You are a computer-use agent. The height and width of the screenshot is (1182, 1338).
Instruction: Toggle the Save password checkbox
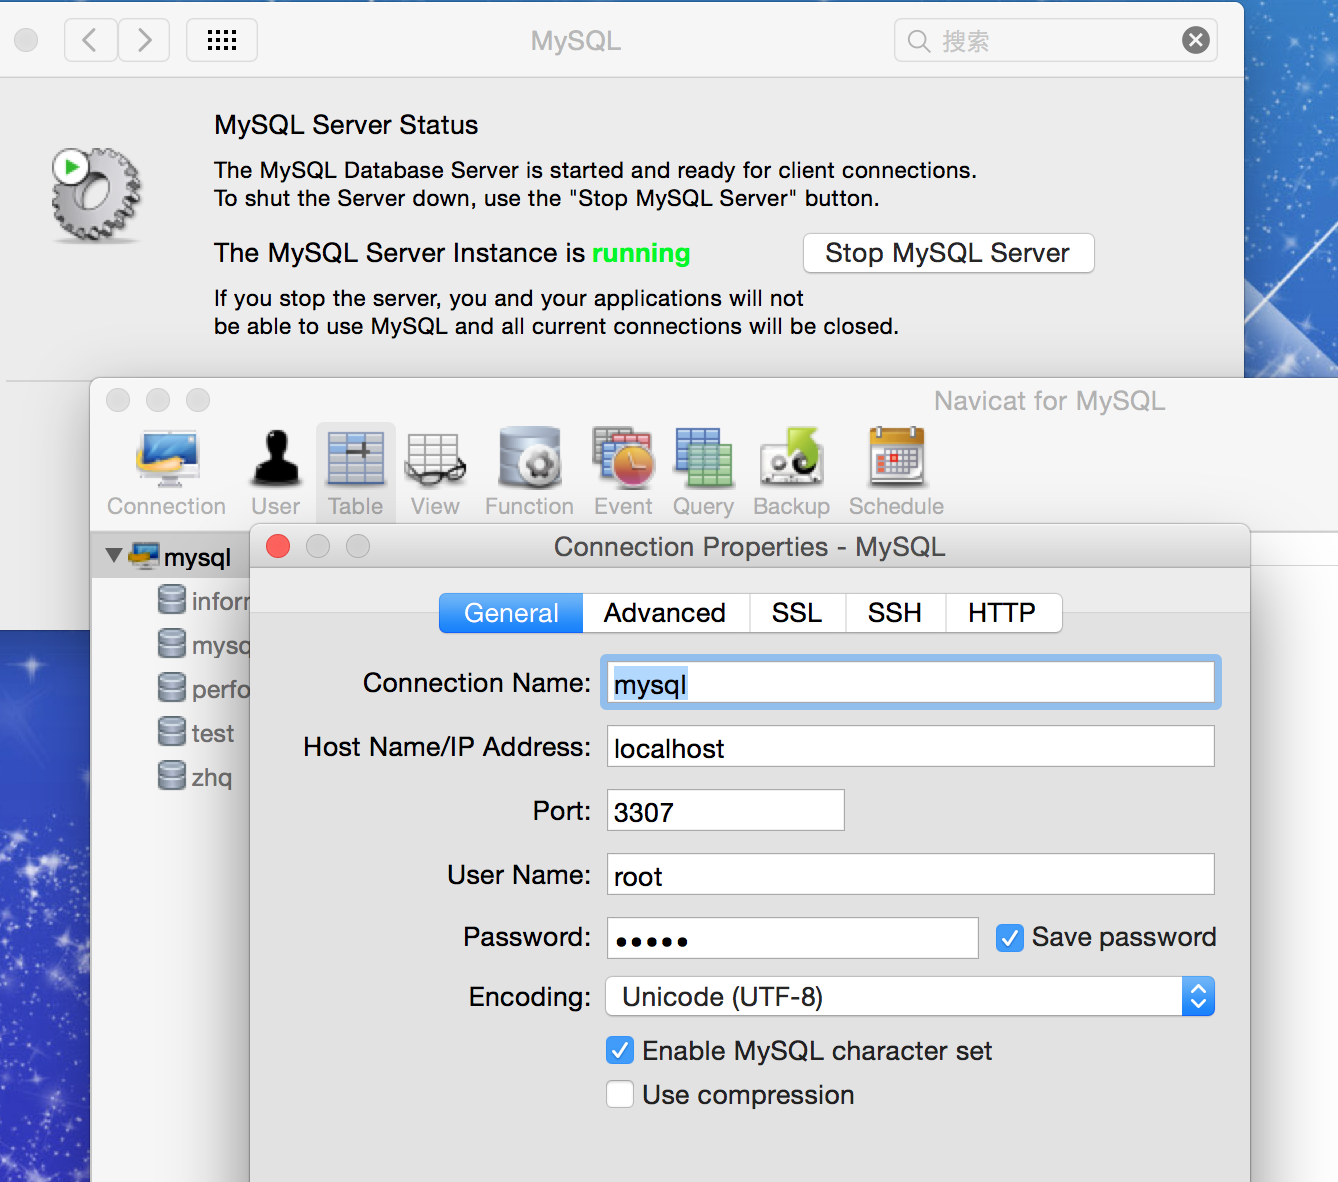tap(1010, 938)
